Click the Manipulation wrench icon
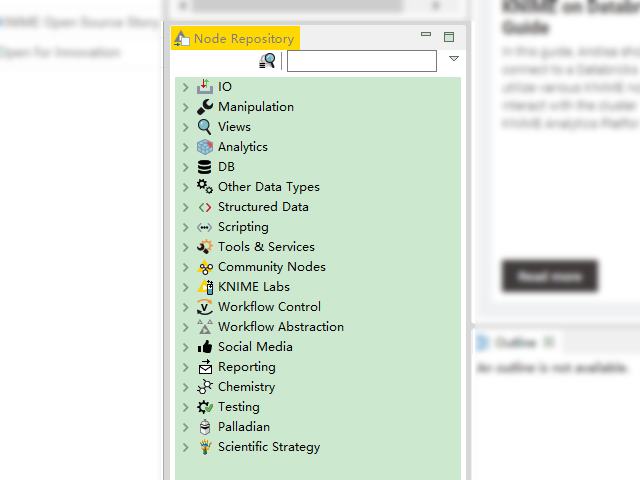 (205, 107)
